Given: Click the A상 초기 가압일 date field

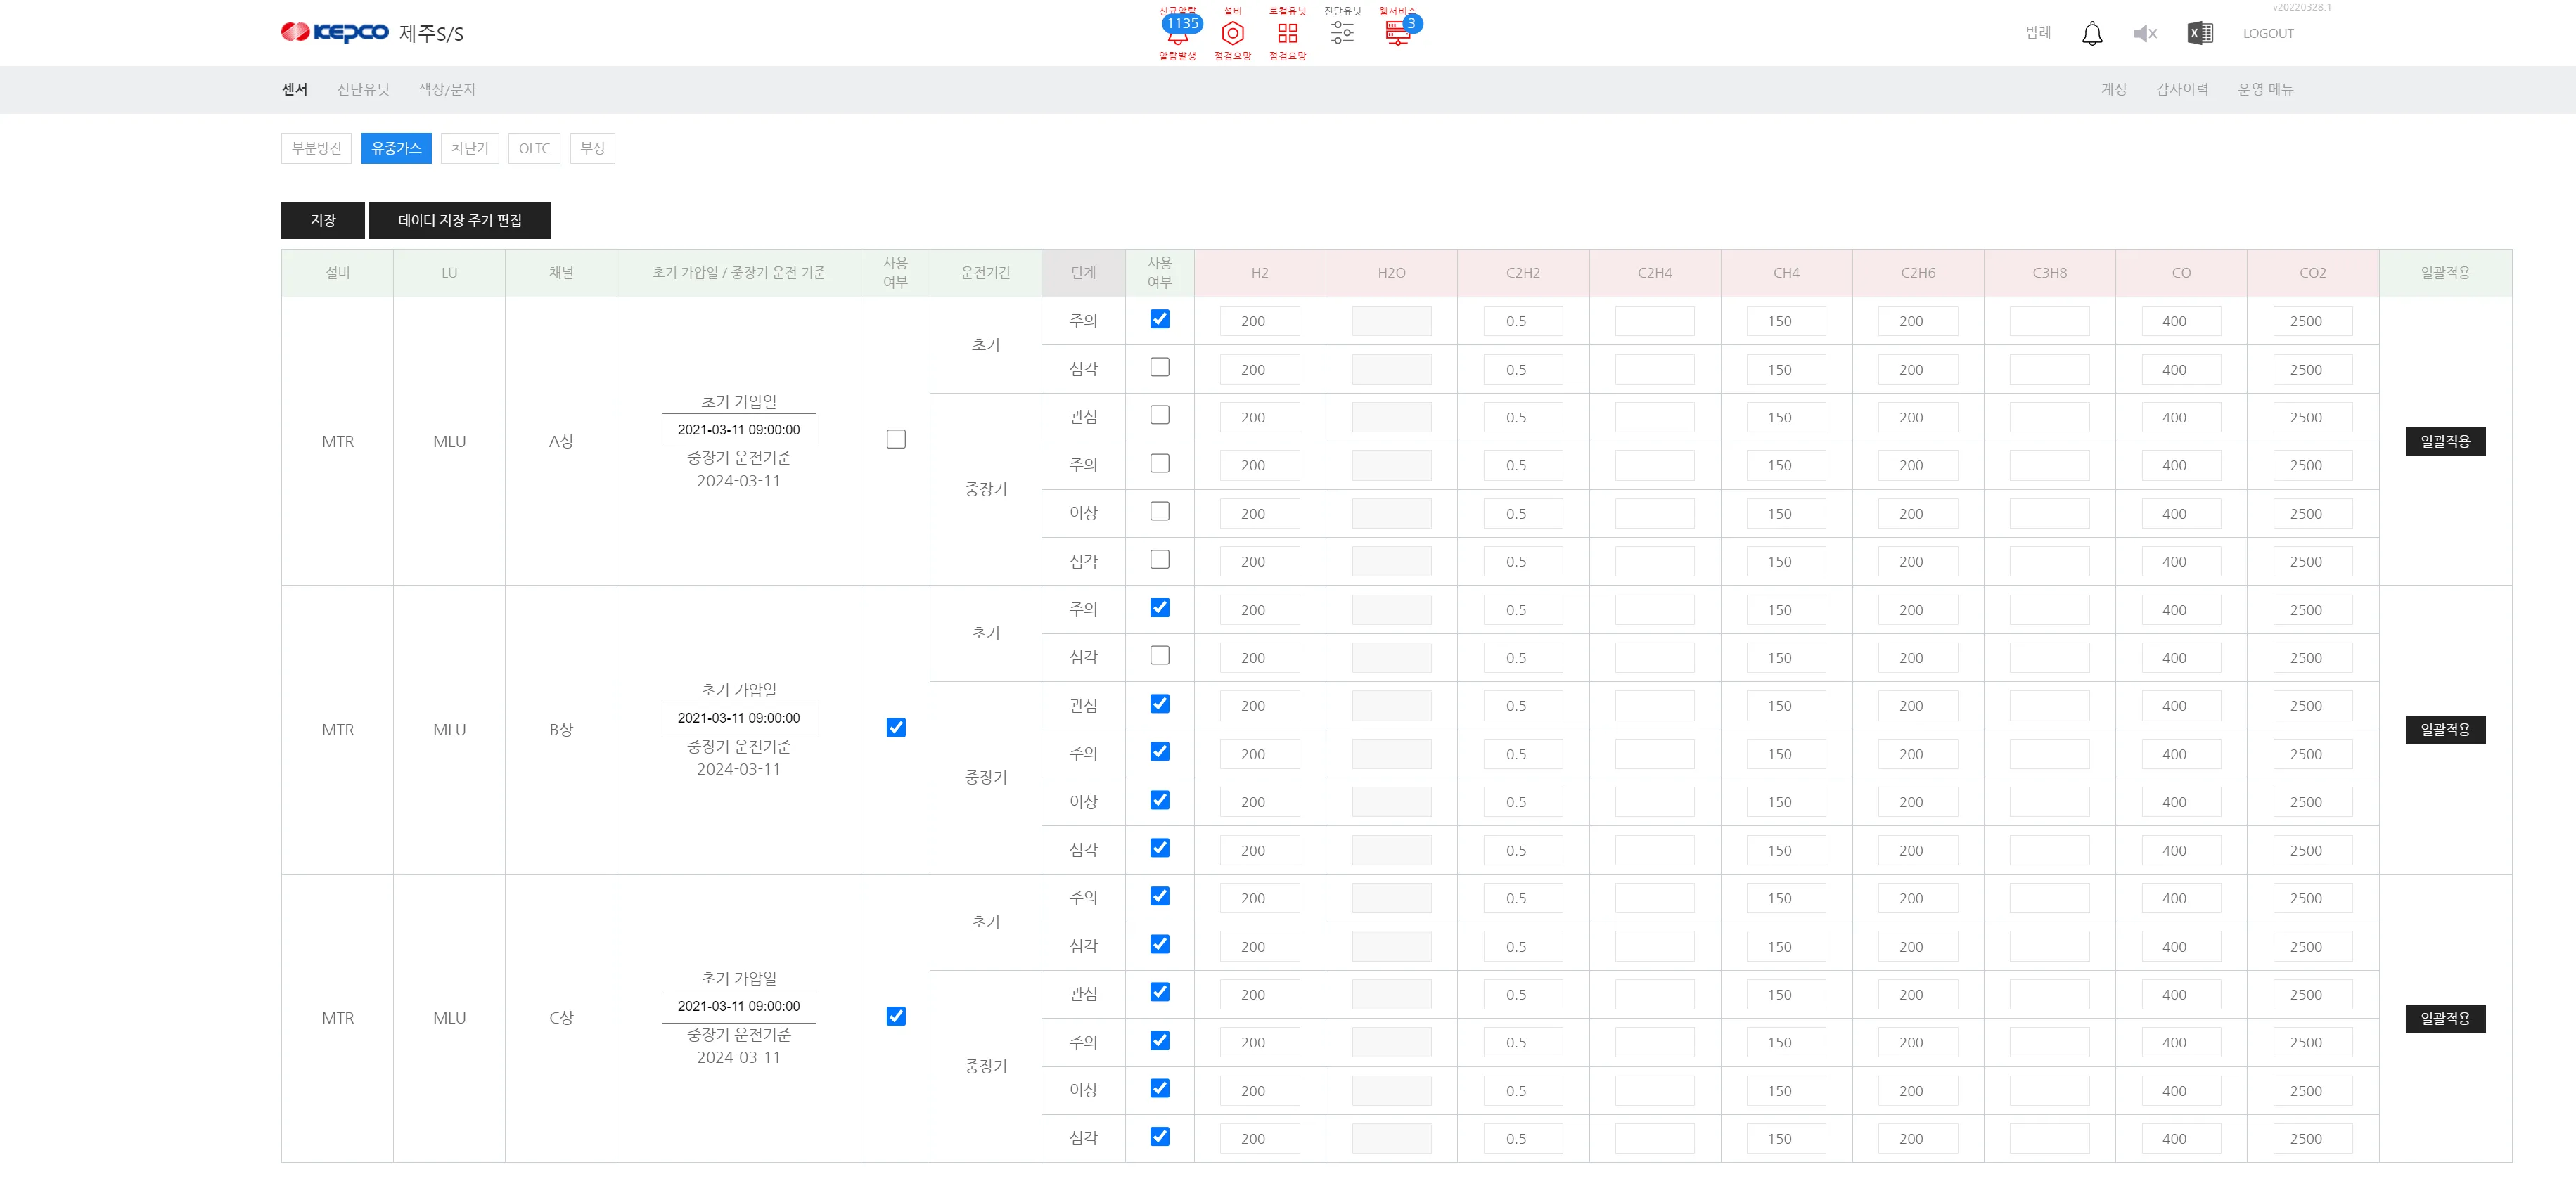Looking at the screenshot, I should (738, 429).
